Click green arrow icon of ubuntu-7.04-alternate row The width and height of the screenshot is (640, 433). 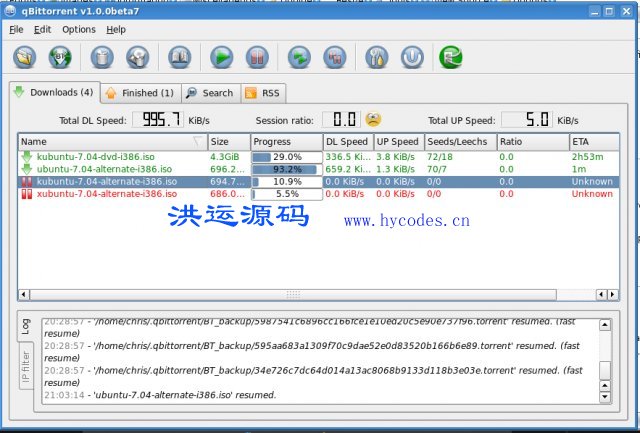(x=27, y=169)
